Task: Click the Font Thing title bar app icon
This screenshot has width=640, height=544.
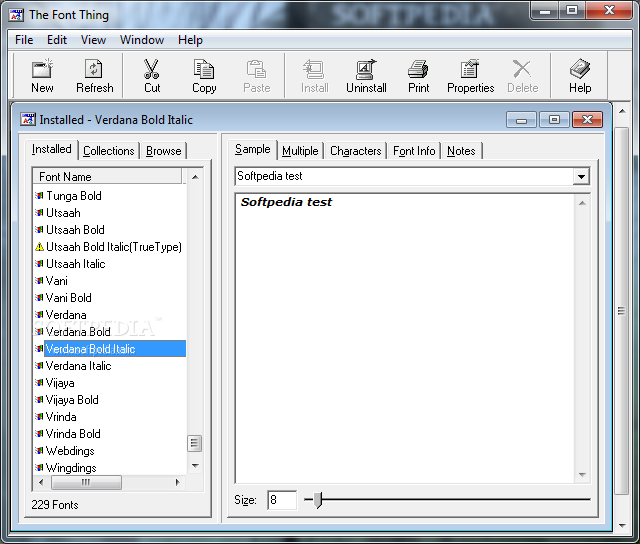Action: (x=16, y=15)
